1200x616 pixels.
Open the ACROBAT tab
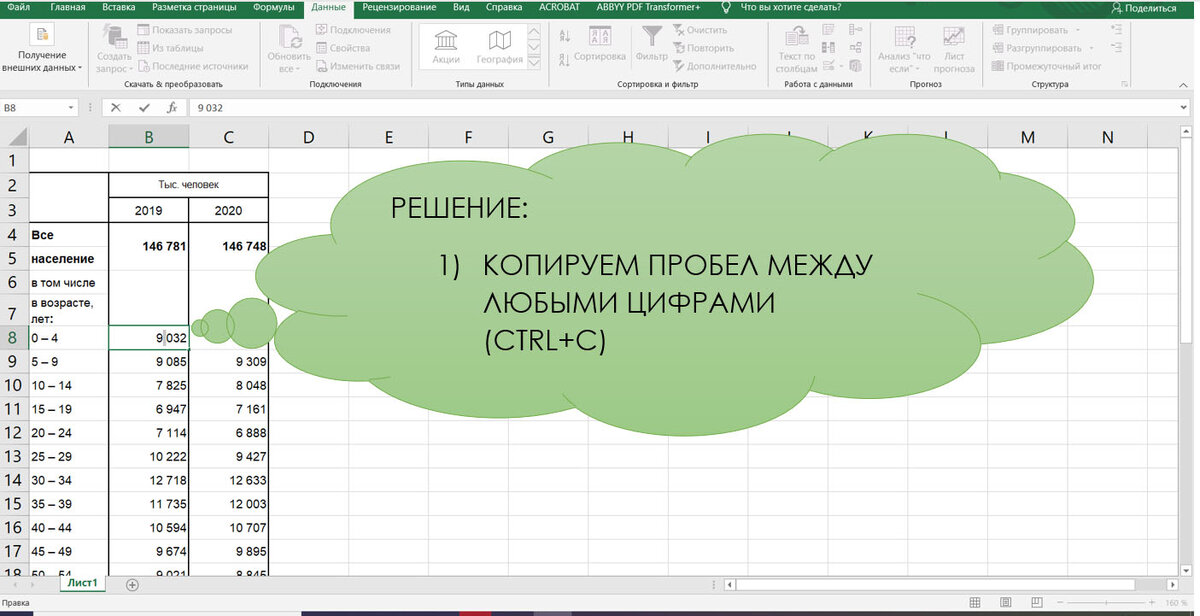coord(560,7)
